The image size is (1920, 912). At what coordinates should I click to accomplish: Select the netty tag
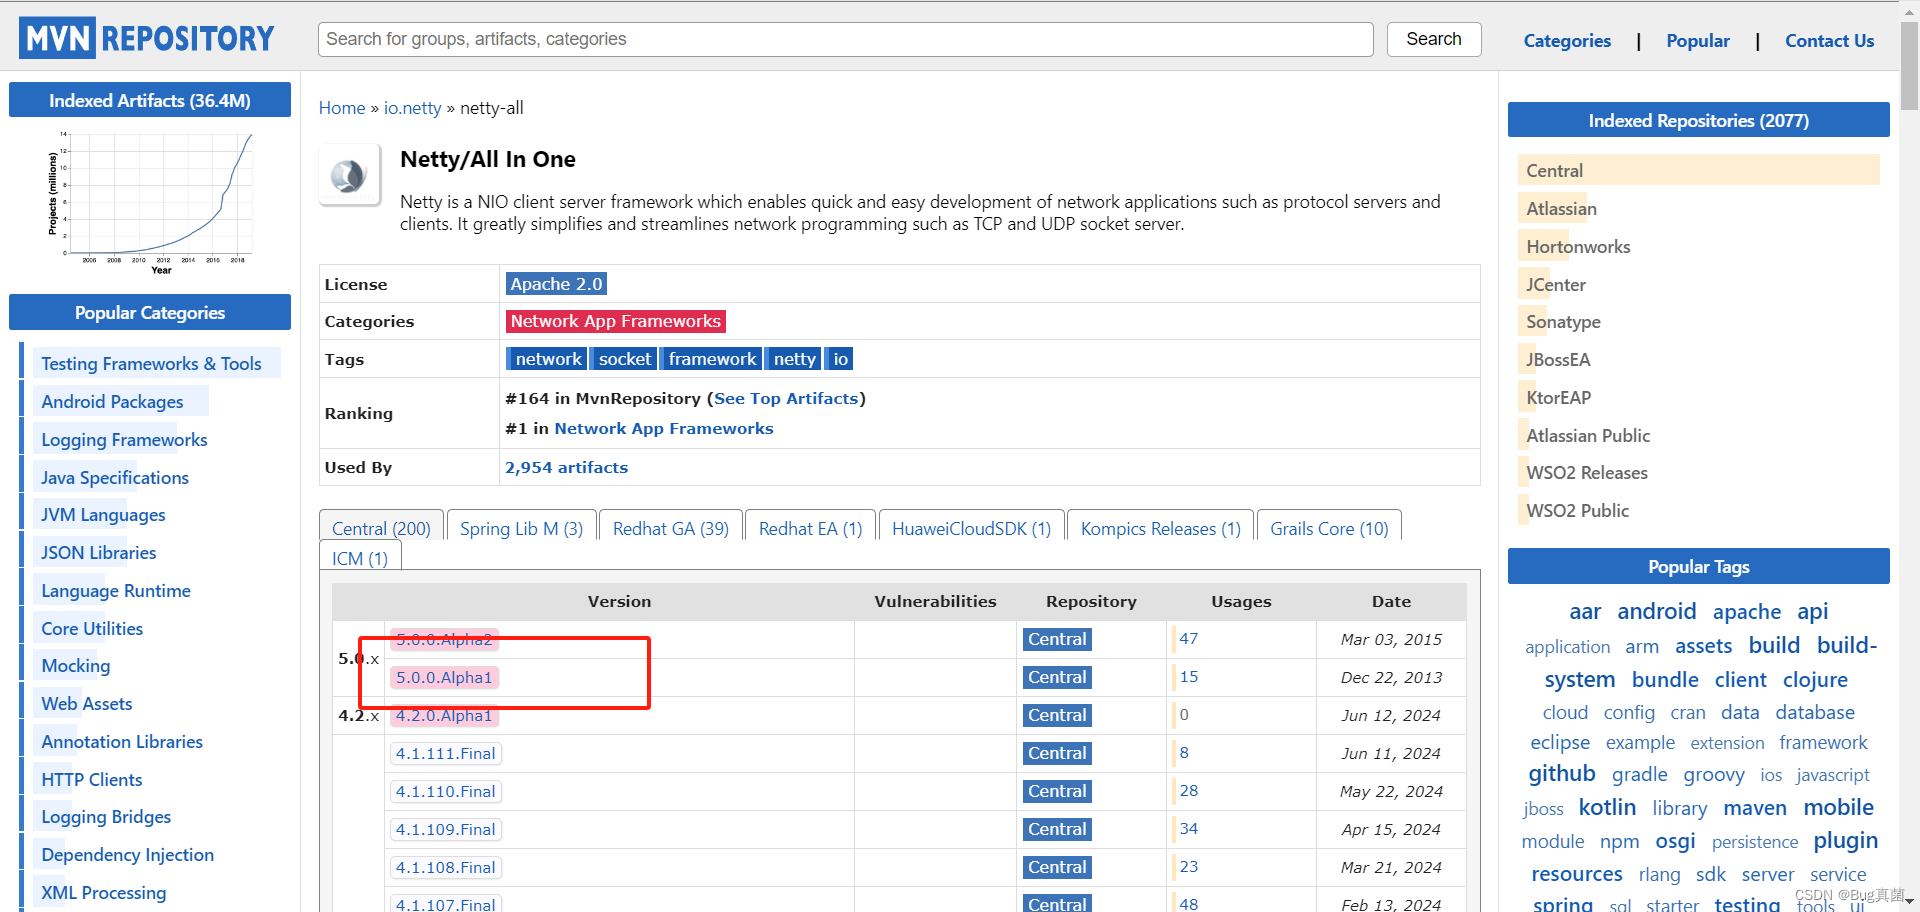pyautogui.click(x=795, y=359)
